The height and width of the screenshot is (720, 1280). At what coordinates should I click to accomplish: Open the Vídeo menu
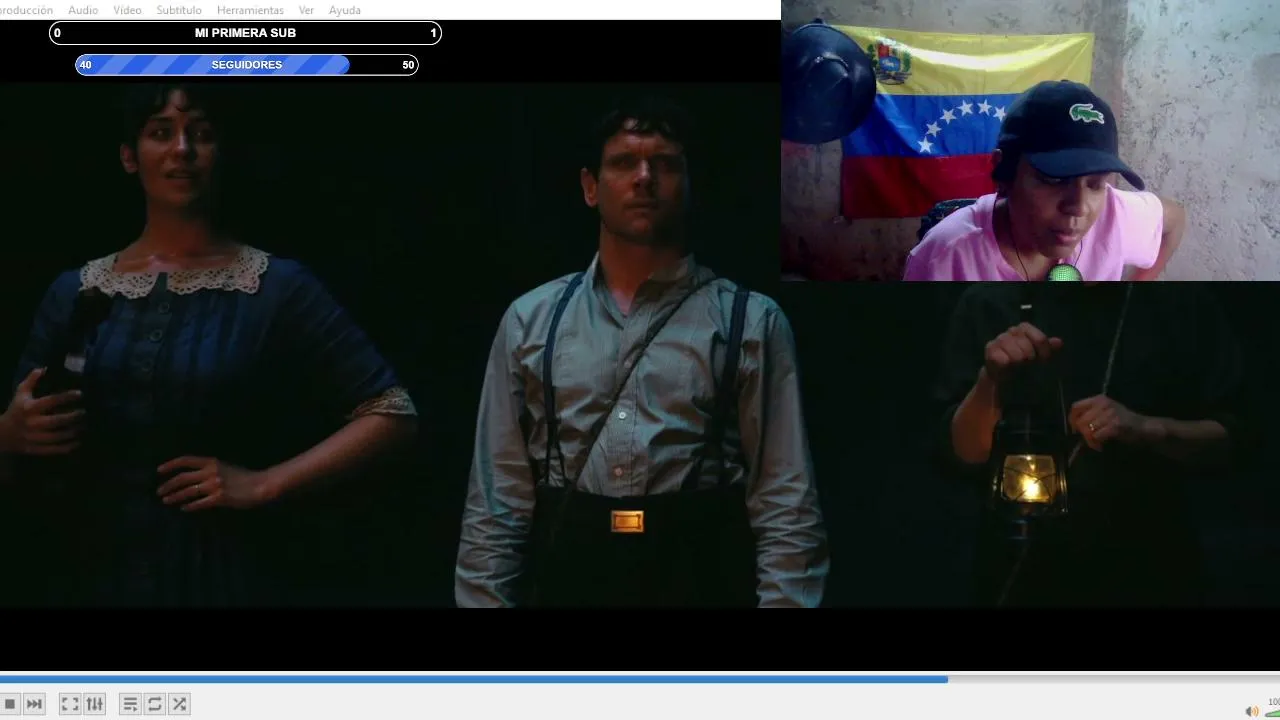[127, 10]
